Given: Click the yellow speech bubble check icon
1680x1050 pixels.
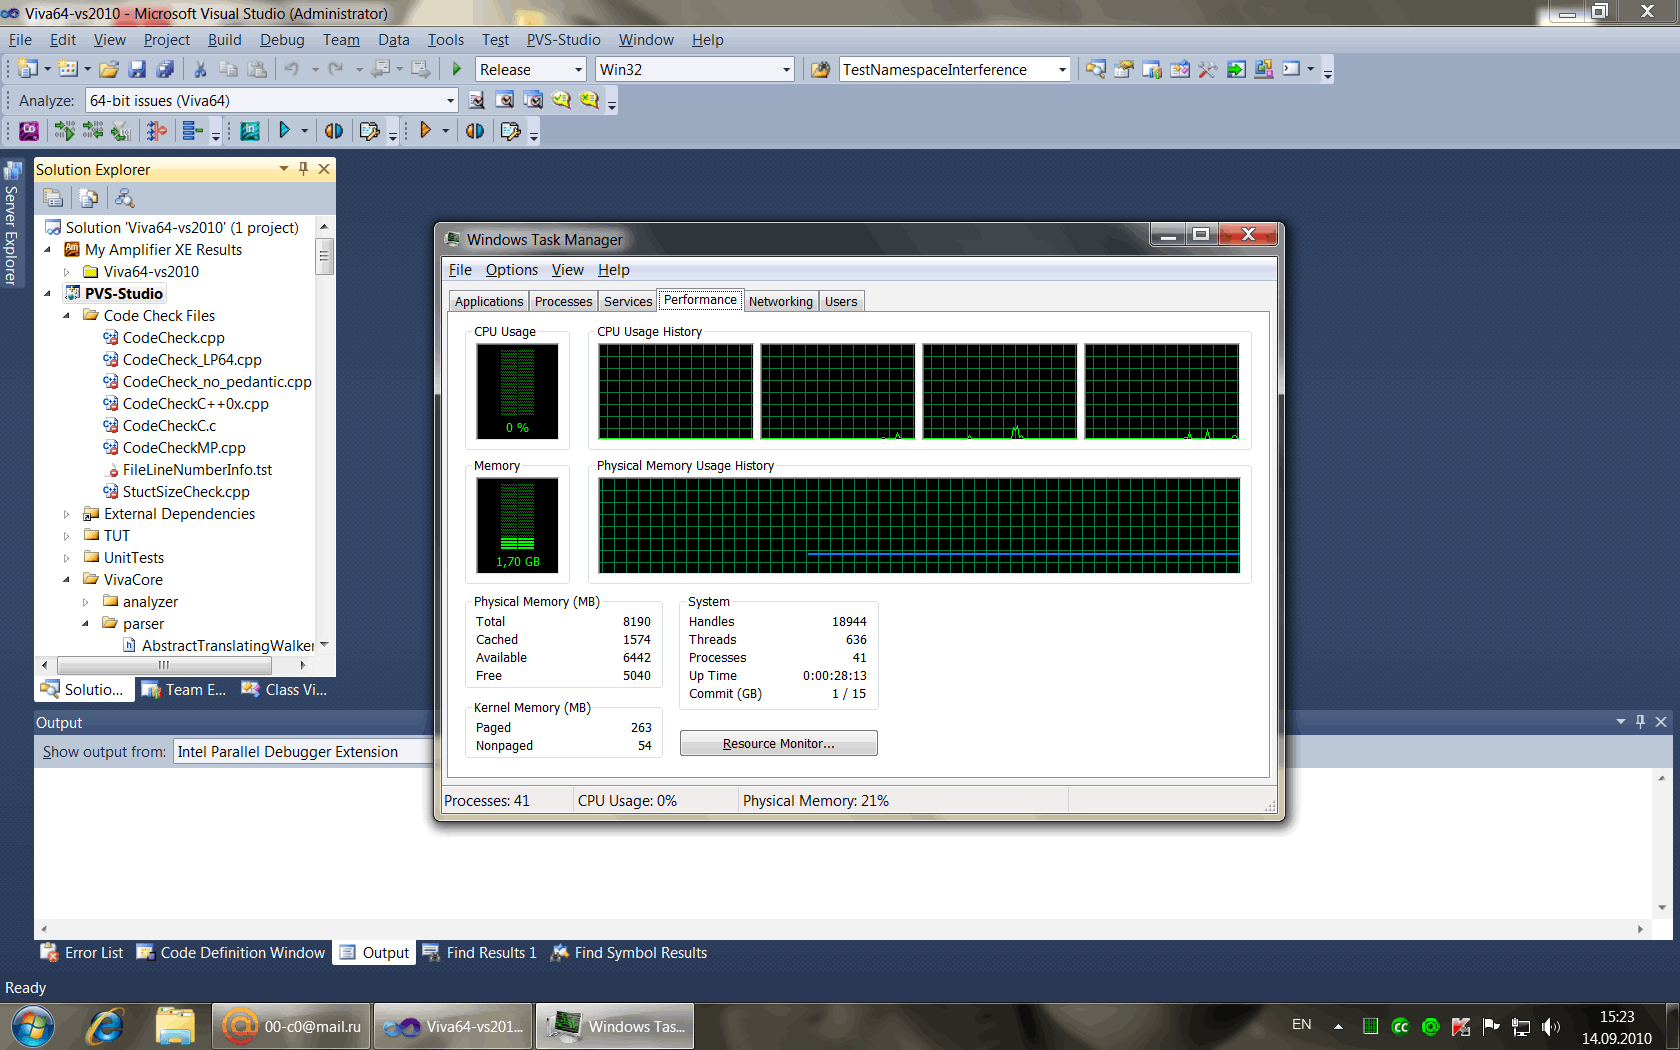Looking at the screenshot, I should [x=561, y=100].
